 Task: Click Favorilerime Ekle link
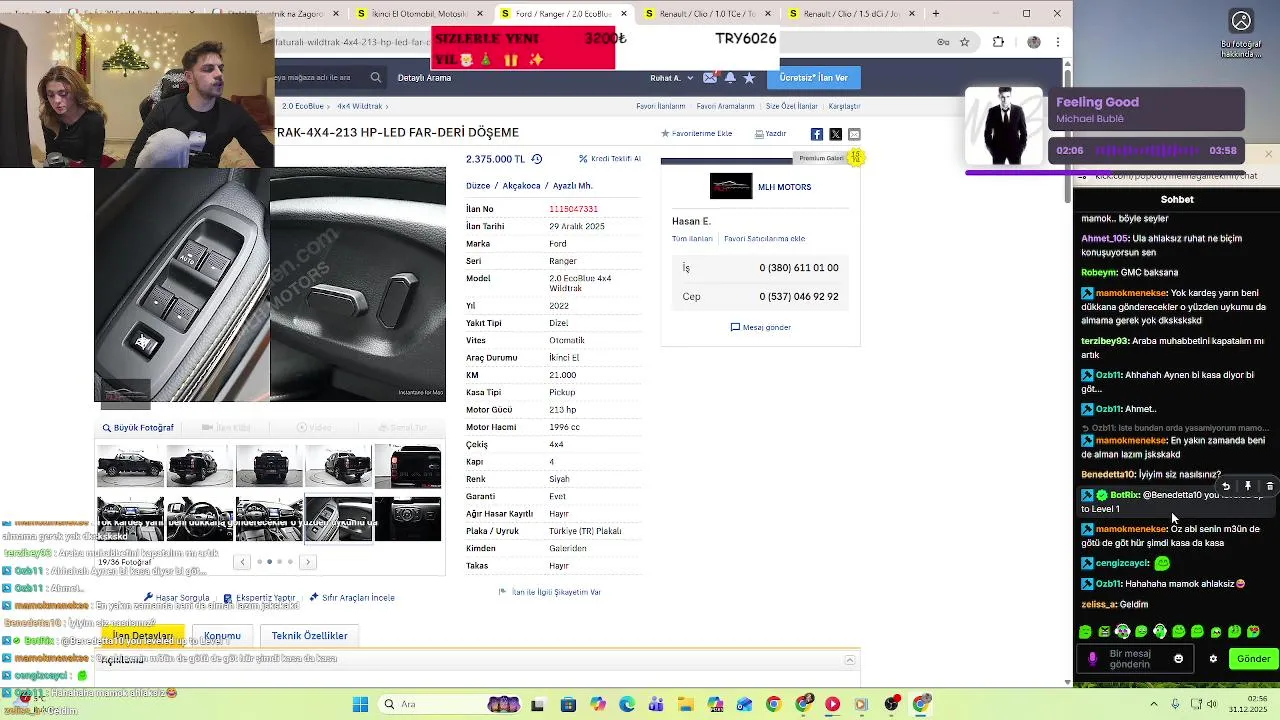697,134
